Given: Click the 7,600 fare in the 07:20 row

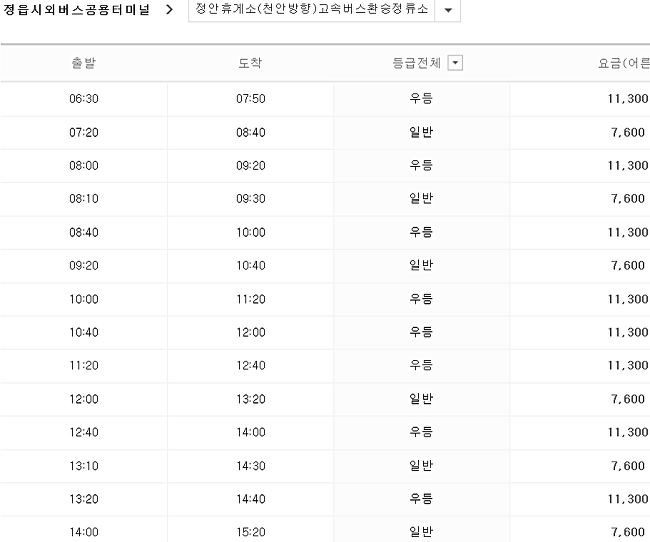Looking at the screenshot, I should tap(628, 133).
